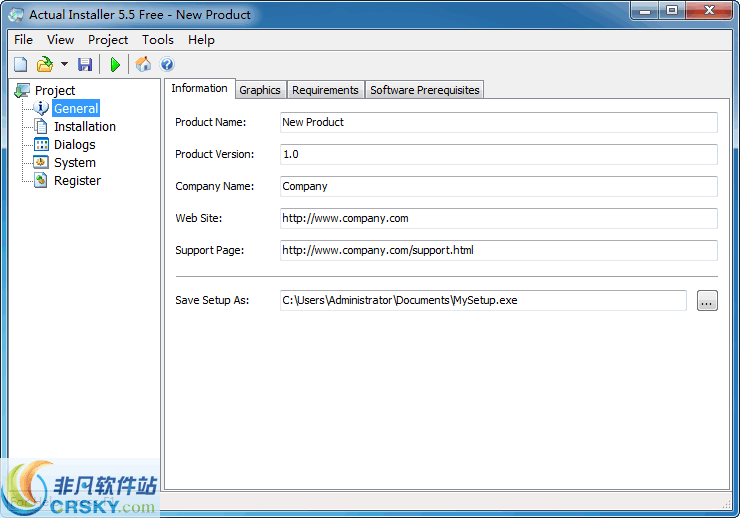Maximize the Actual Installer window
This screenshot has height=518, width=740.
(672, 10)
